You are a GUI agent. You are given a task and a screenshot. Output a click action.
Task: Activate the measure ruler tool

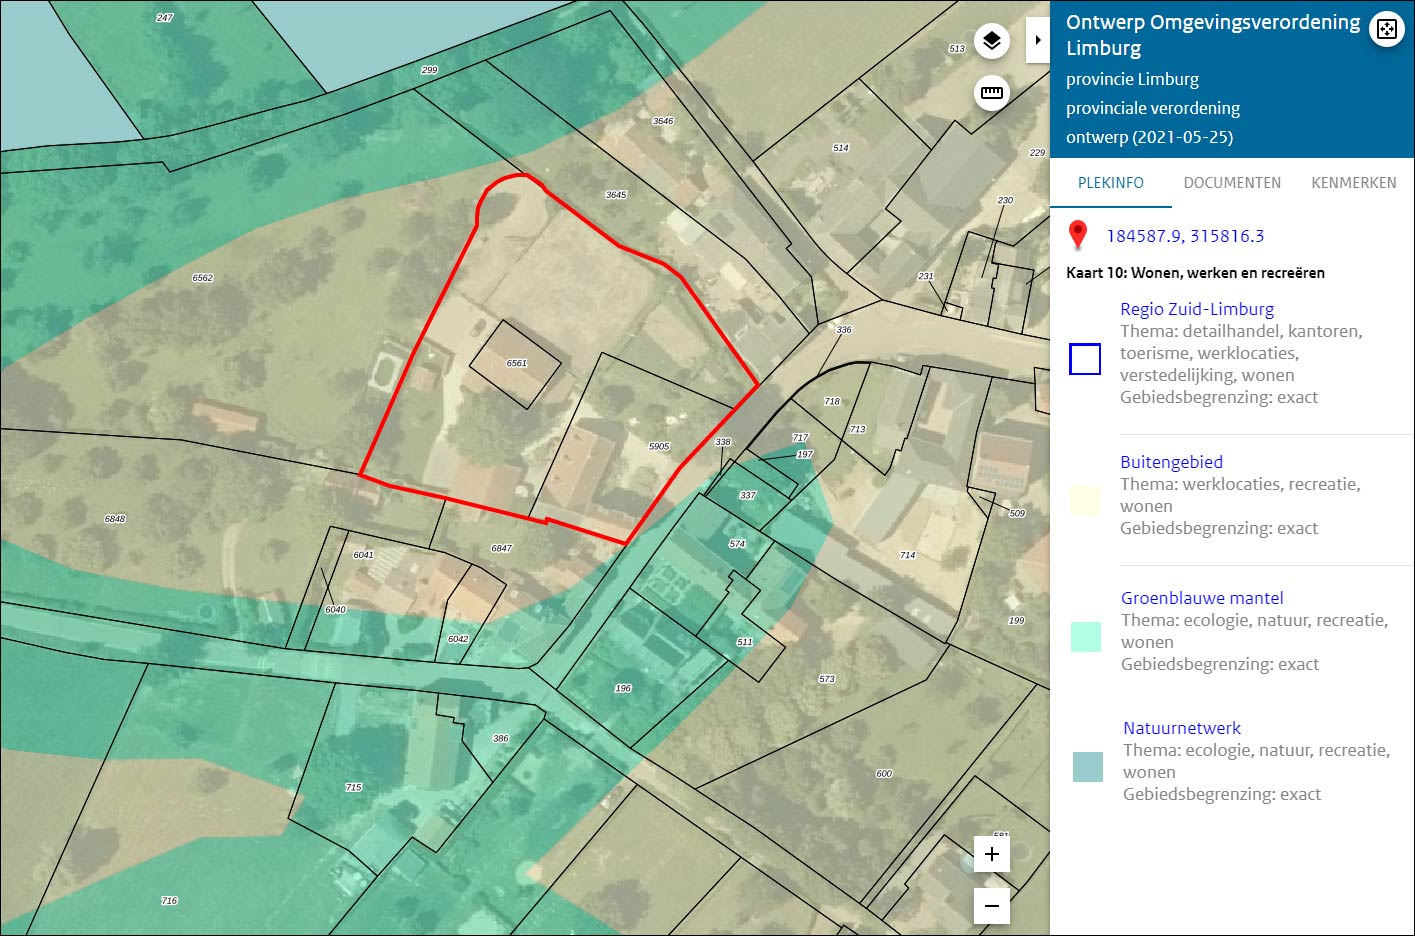pos(991,93)
